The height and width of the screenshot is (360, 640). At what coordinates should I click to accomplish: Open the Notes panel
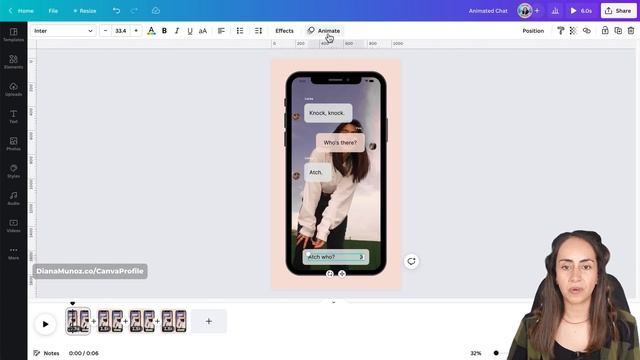pyautogui.click(x=47, y=353)
